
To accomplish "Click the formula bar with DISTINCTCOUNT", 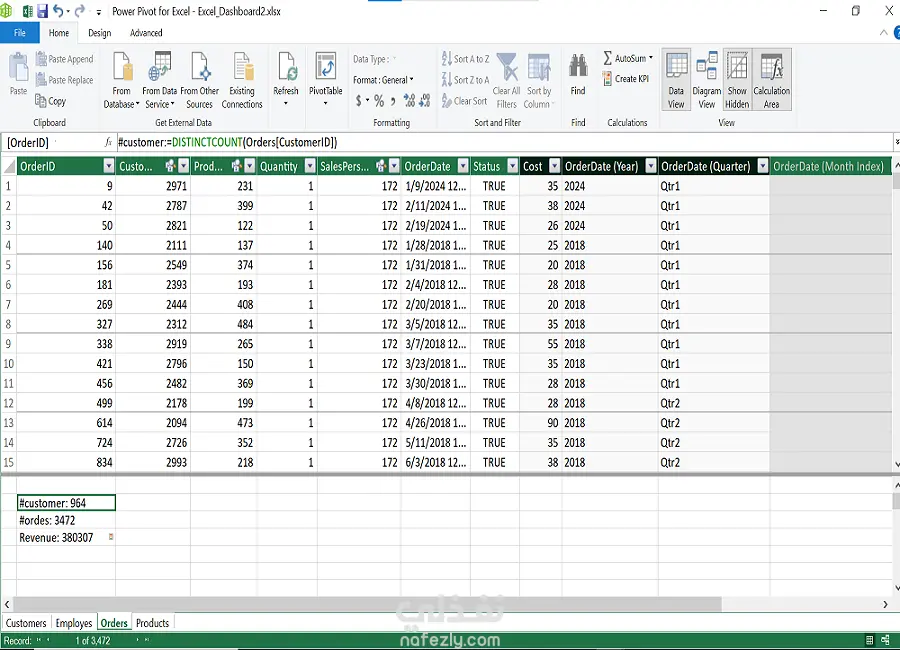I will pos(504,142).
